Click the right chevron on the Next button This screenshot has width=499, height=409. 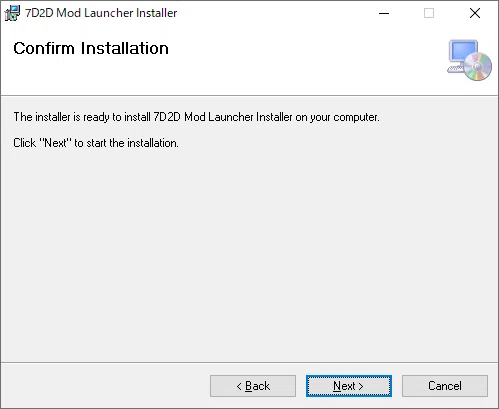[x=360, y=386]
